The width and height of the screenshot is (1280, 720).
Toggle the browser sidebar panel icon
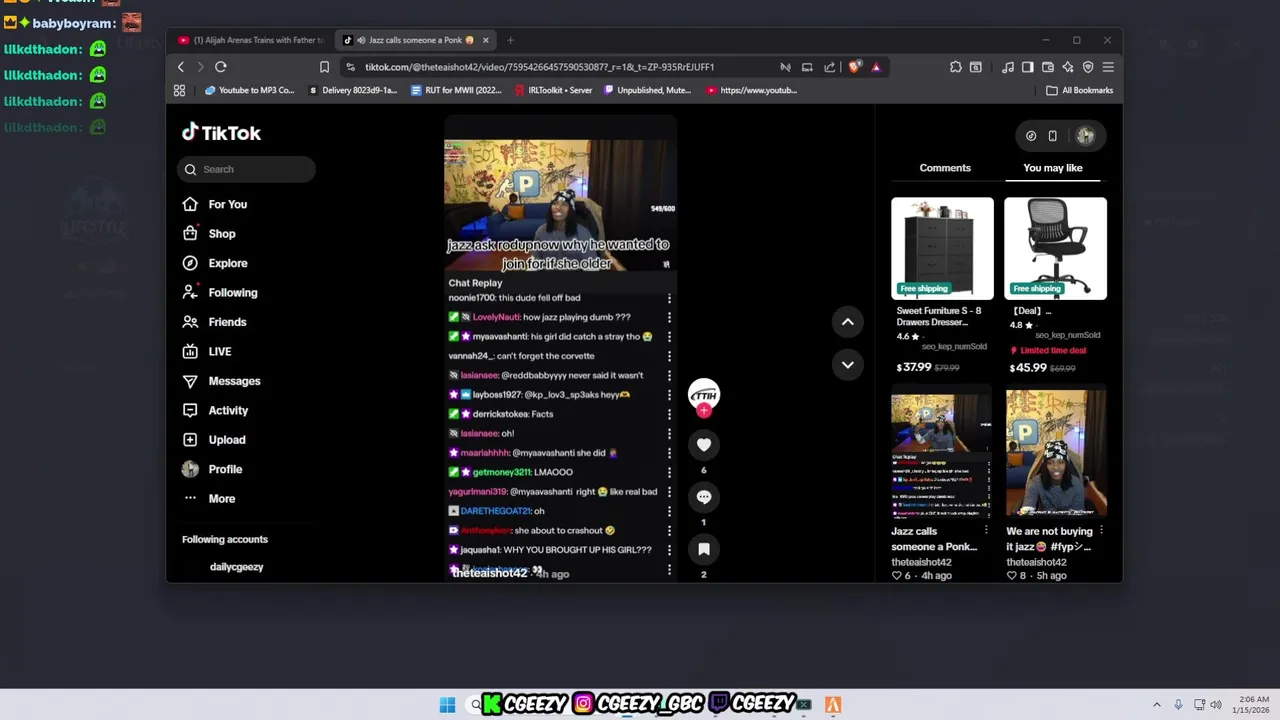click(x=1027, y=67)
